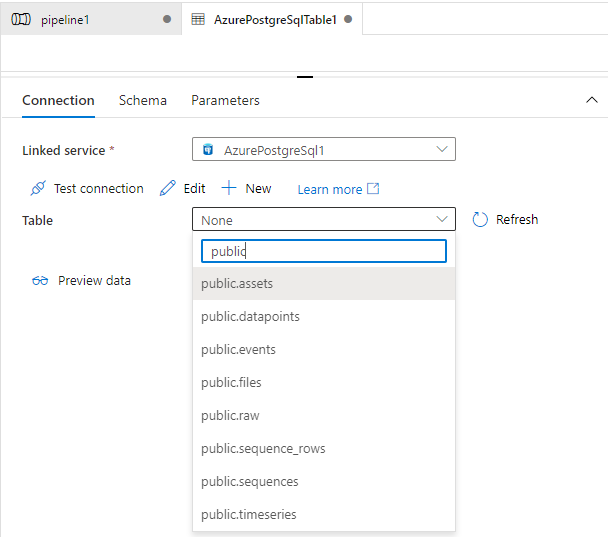Click the Refresh circular arrow icon

[x=480, y=219]
